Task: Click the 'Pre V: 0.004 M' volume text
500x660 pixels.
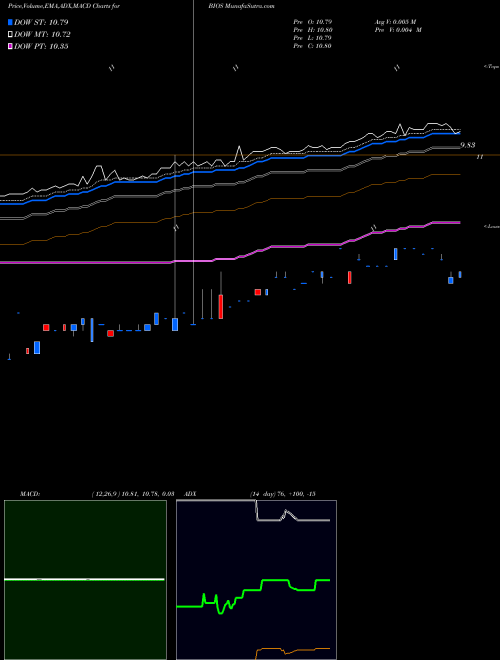Action: tap(398, 30)
